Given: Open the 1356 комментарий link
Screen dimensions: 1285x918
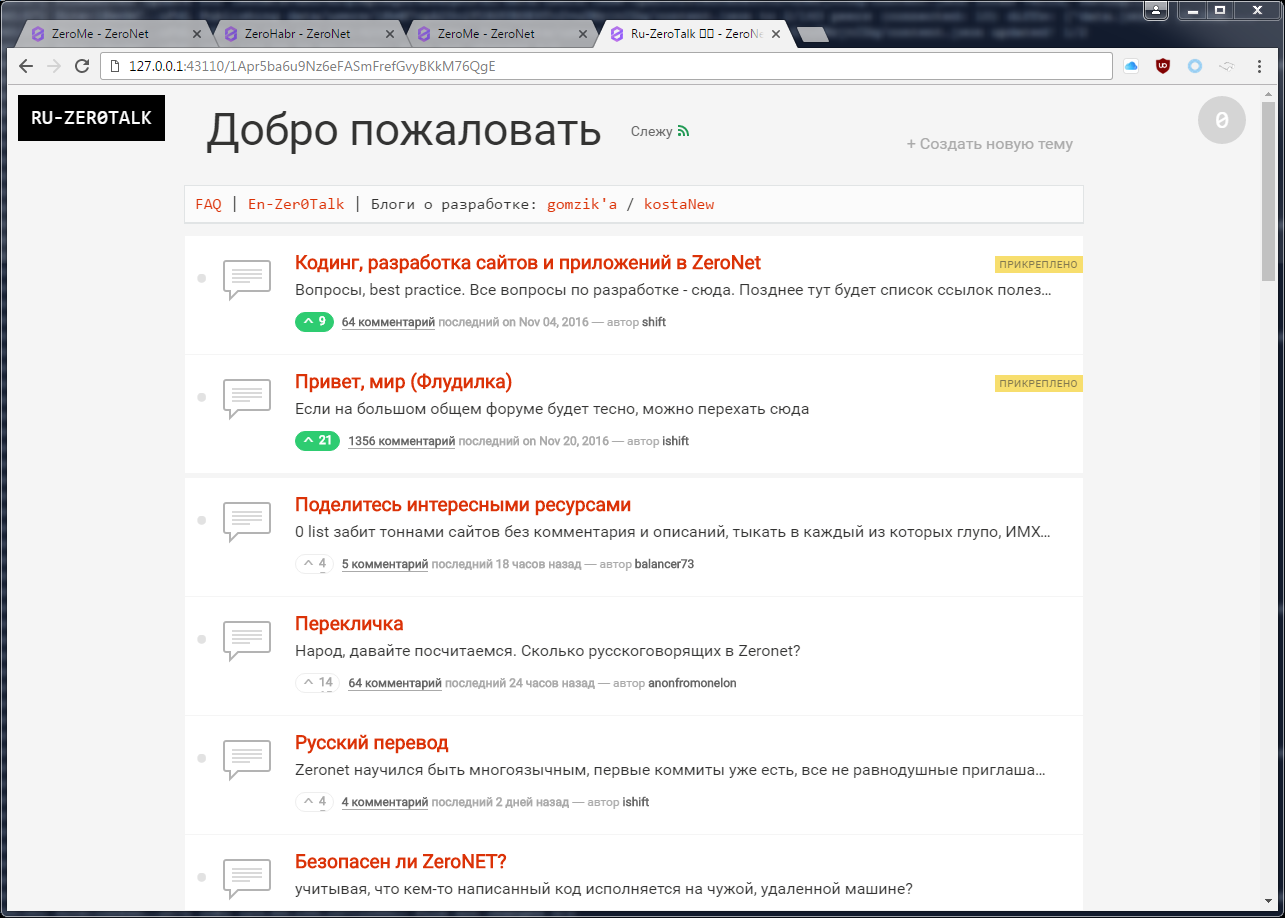Looking at the screenshot, I should 401,441.
